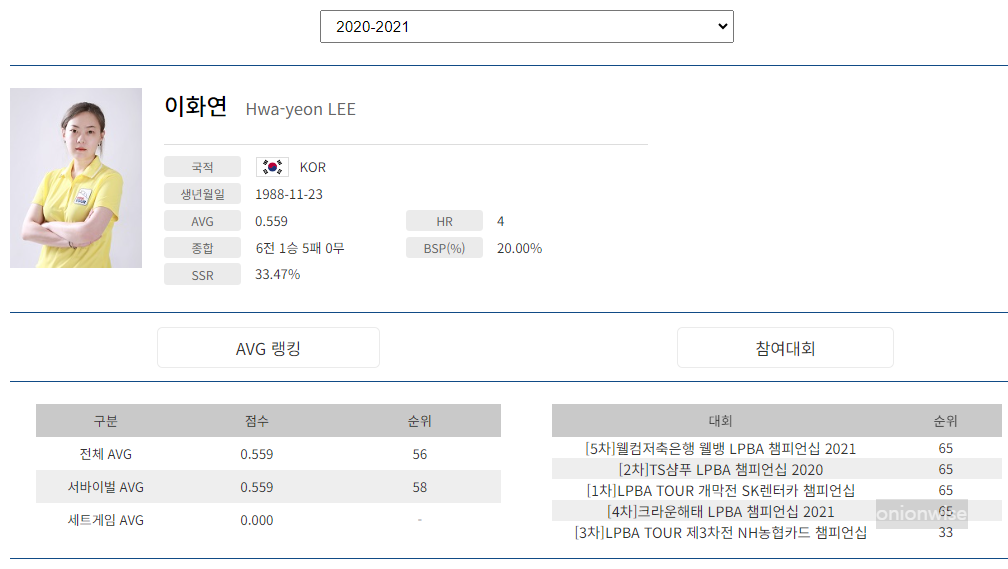1008x569 pixels.
Task: Select the BSP value 20.00%
Action: click(x=519, y=248)
